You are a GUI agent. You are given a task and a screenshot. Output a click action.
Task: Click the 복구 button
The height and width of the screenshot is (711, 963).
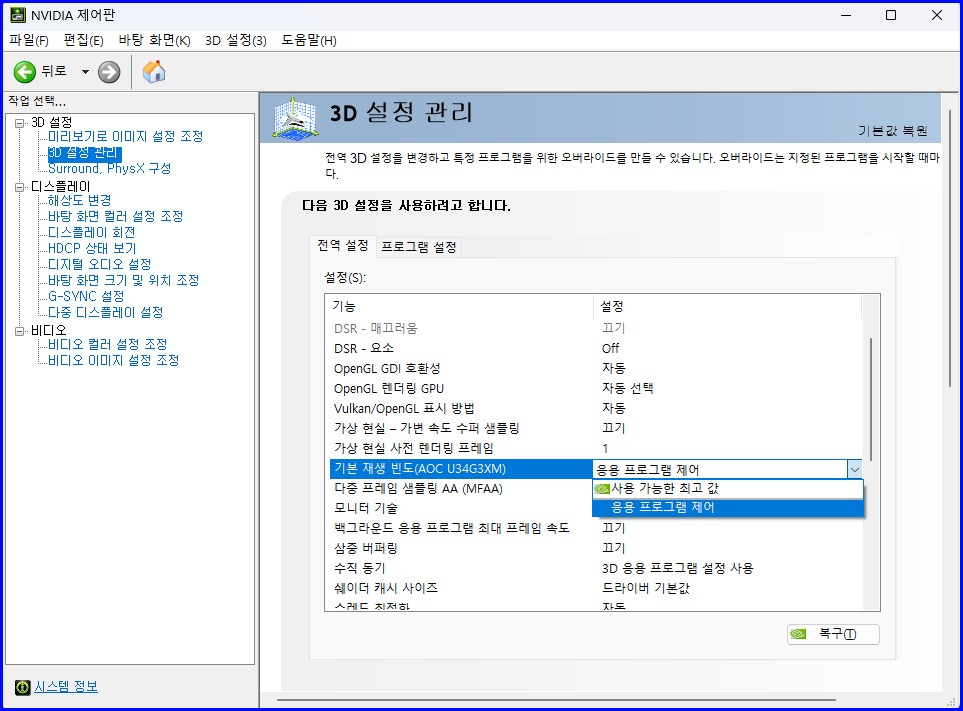tap(833, 634)
